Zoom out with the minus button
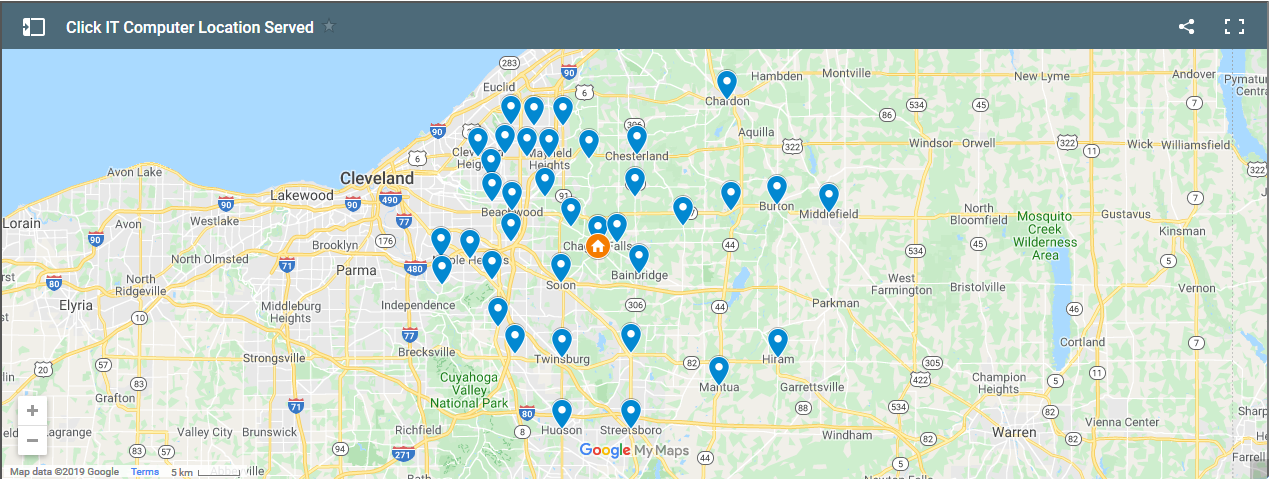The width and height of the screenshot is (1269, 479). pos(33,440)
